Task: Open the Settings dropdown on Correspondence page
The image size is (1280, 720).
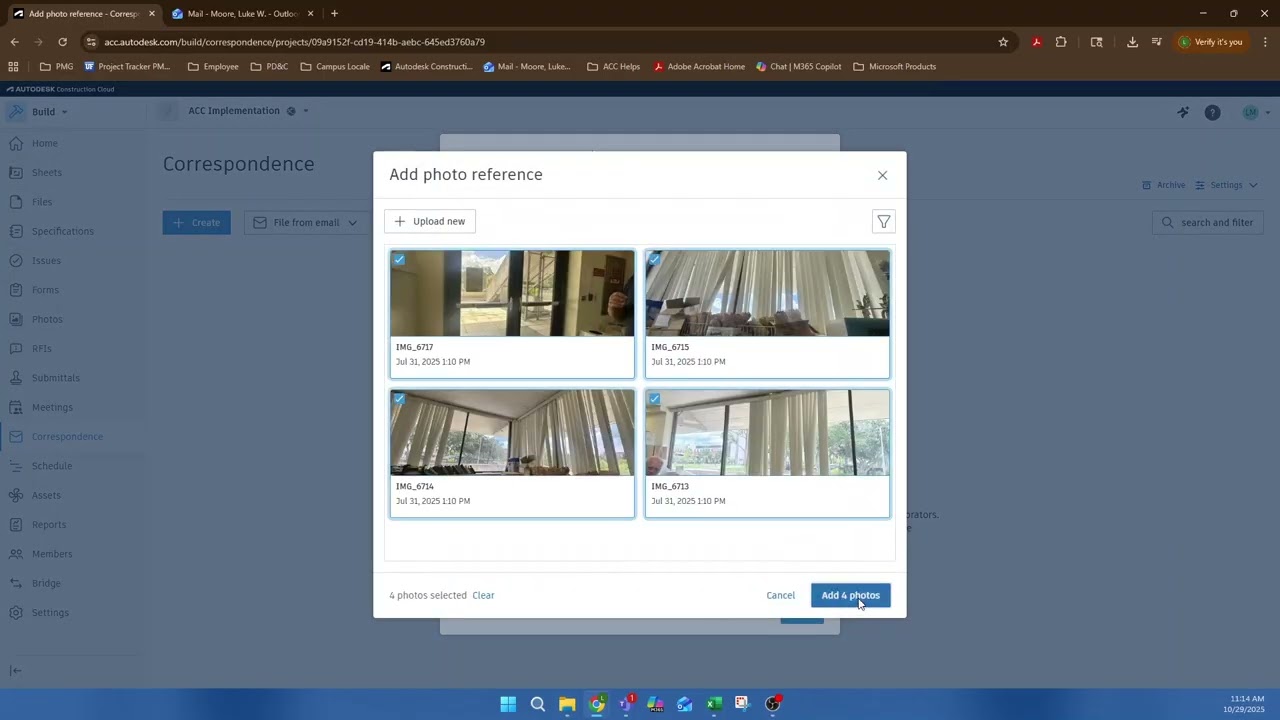Action: (1226, 185)
